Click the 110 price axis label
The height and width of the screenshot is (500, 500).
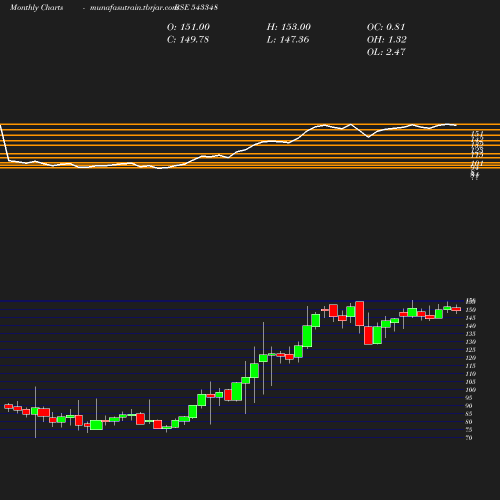coord(471,374)
